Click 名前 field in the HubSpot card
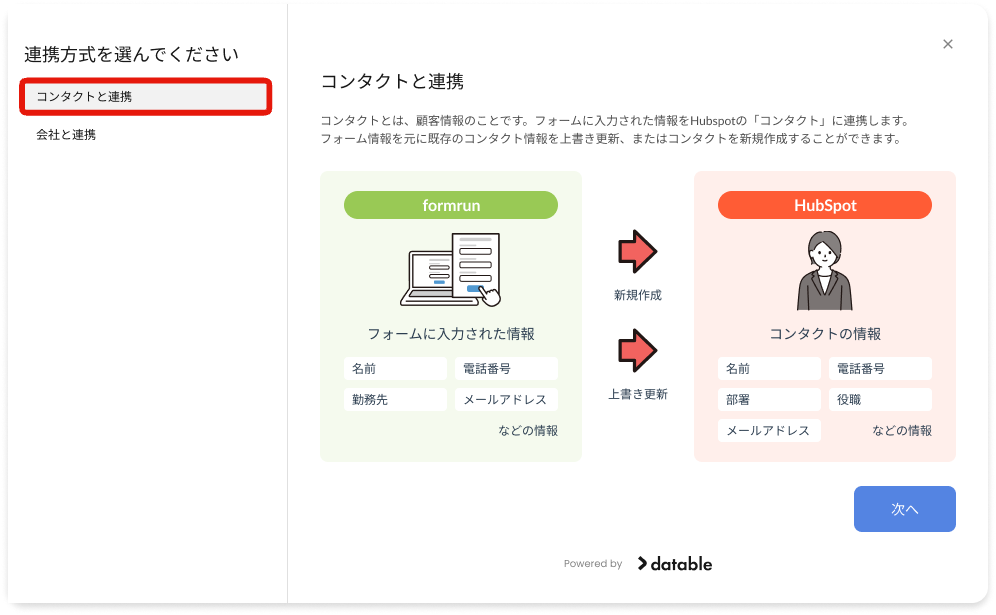The width and height of the screenshot is (996, 615). pyautogui.click(x=769, y=368)
